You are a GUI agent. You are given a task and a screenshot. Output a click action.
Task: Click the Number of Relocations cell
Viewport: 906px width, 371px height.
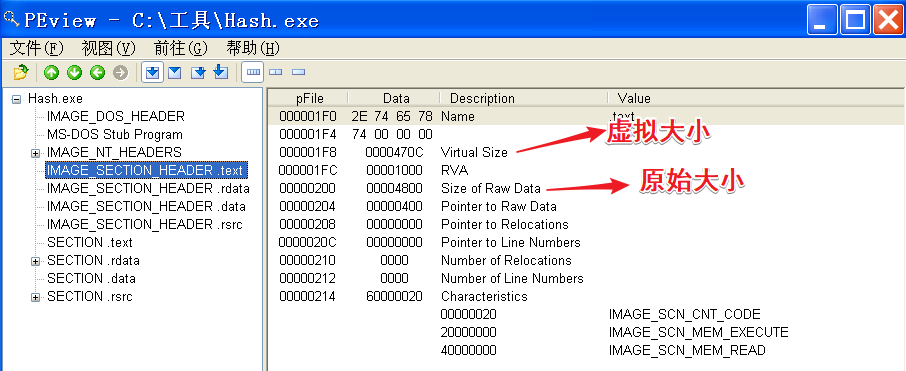point(507,261)
